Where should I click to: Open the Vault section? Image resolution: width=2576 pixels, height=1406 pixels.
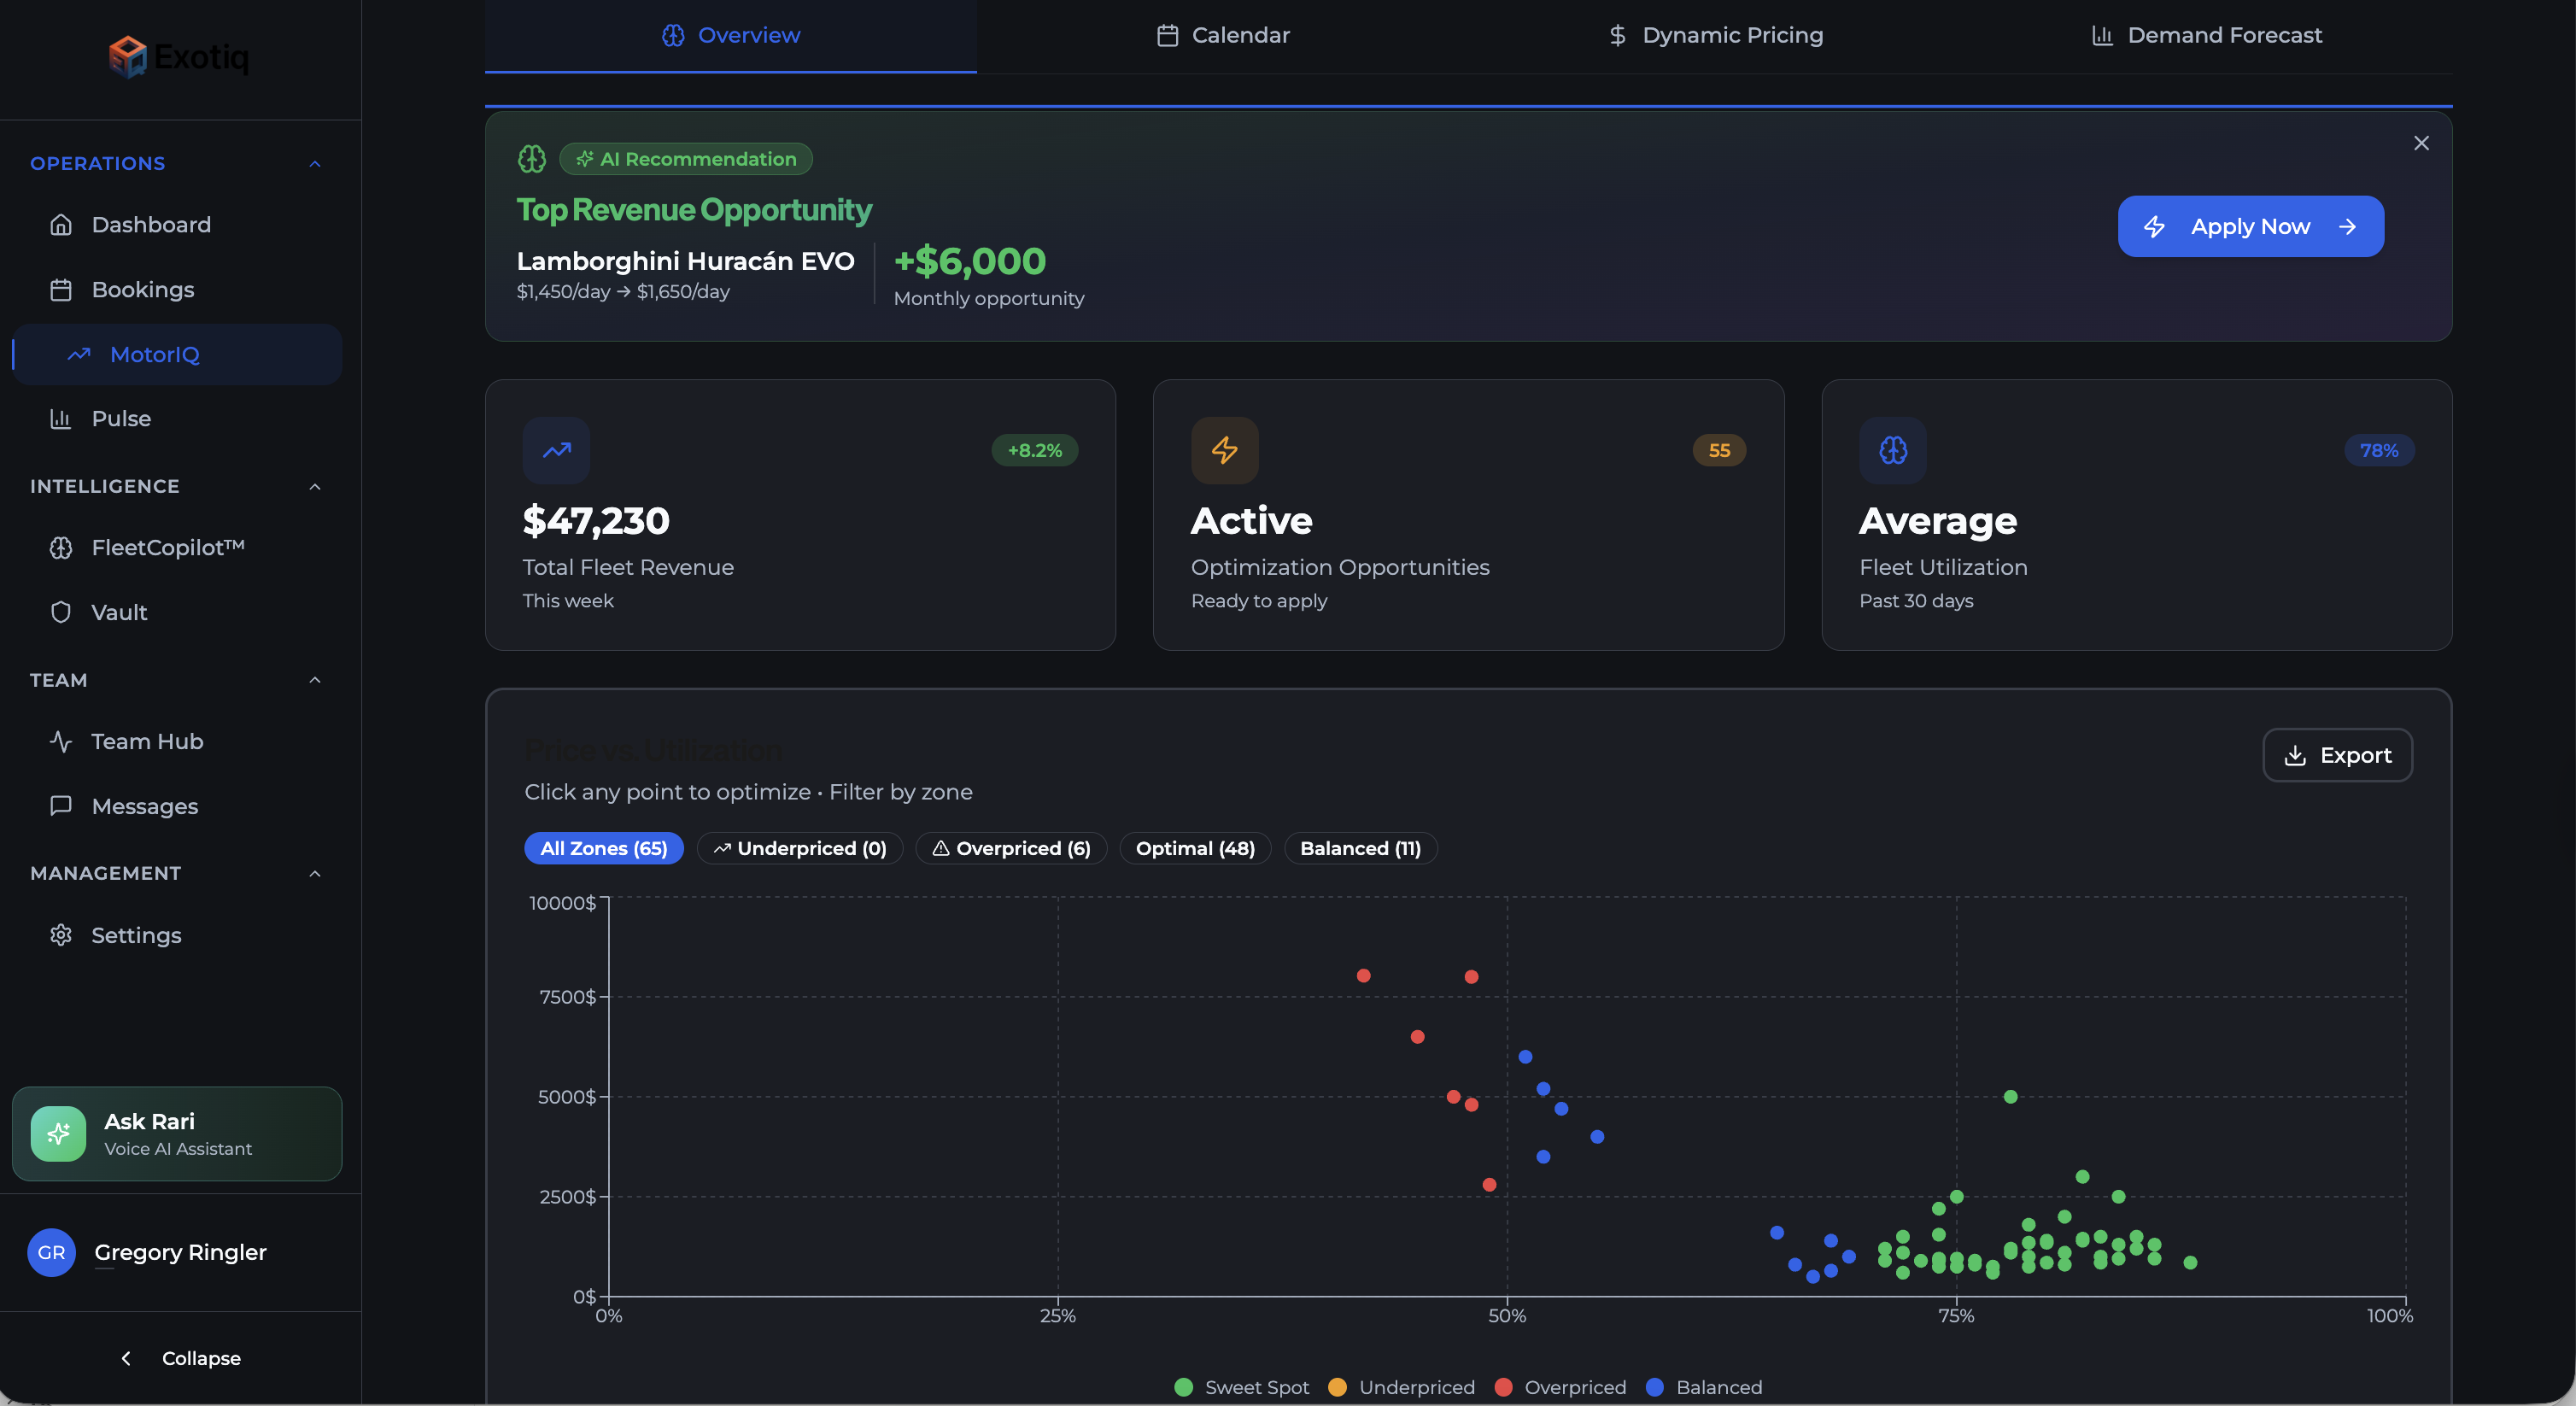point(119,612)
